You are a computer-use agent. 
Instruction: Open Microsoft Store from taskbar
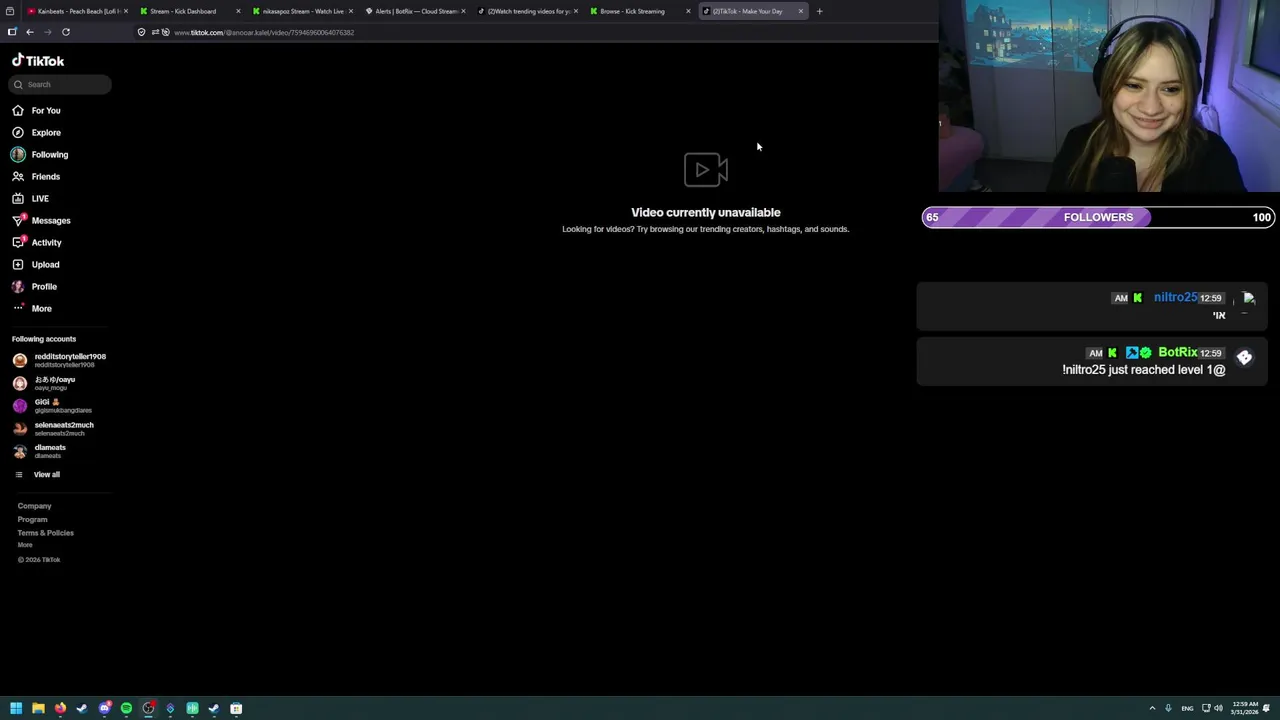pyautogui.click(x=236, y=708)
